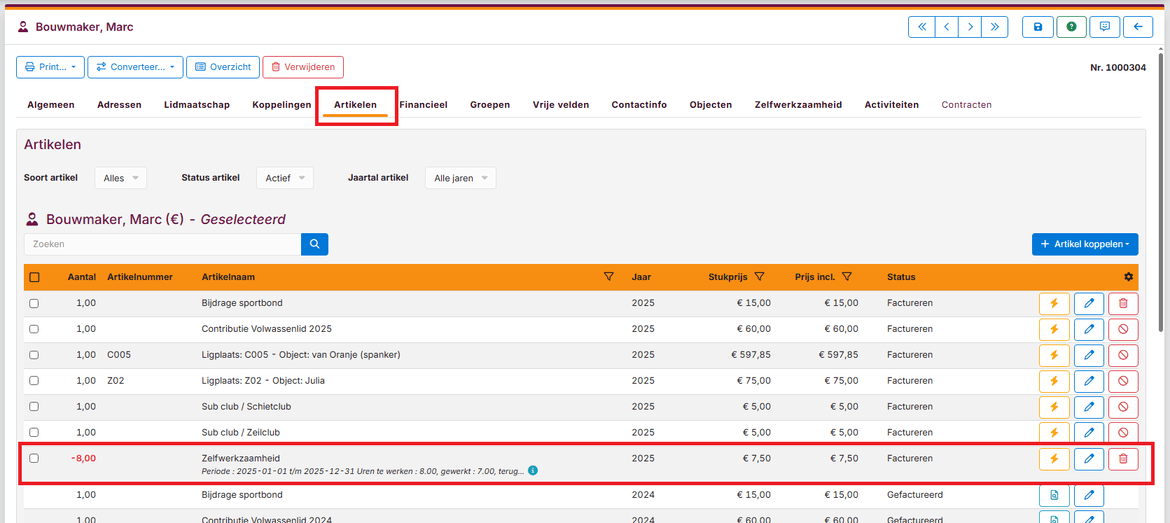
Task: Open the feedback chat bubble icon
Action: point(1104,27)
